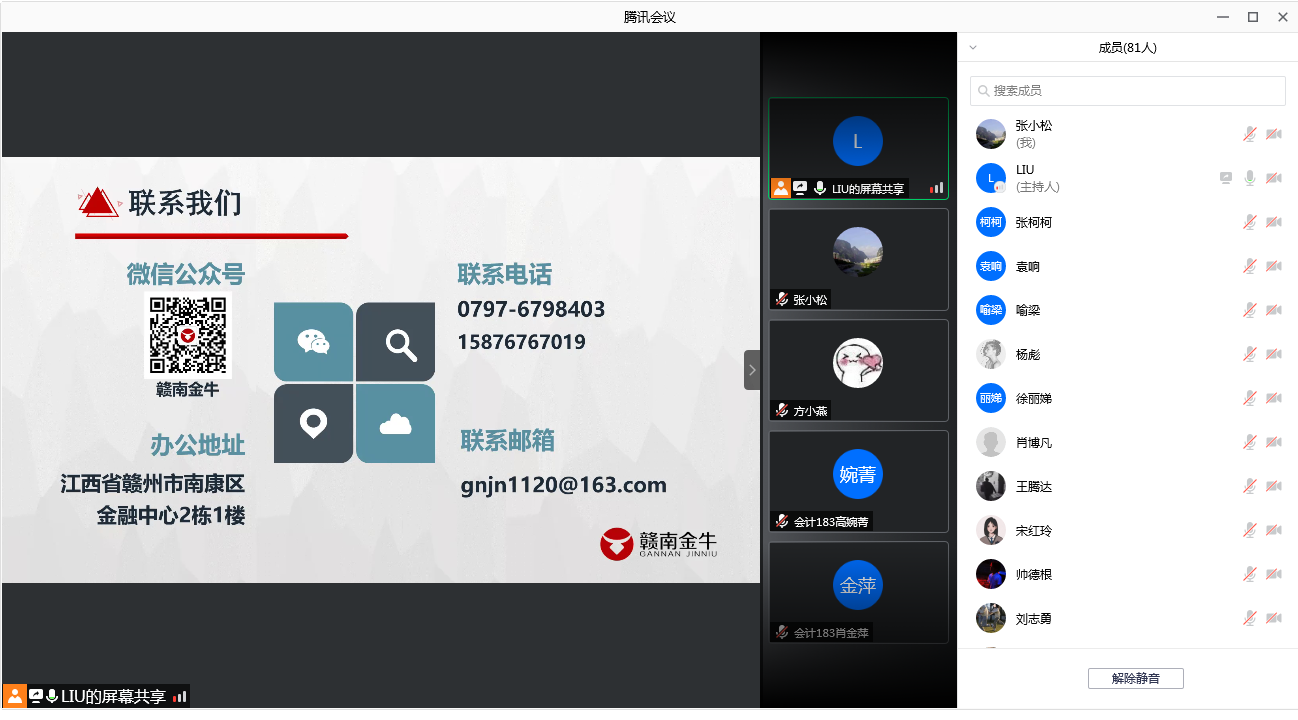Viewport: 1298px width, 720px height.
Task: Click the cloud tile on the shared slide
Action: coord(396,424)
